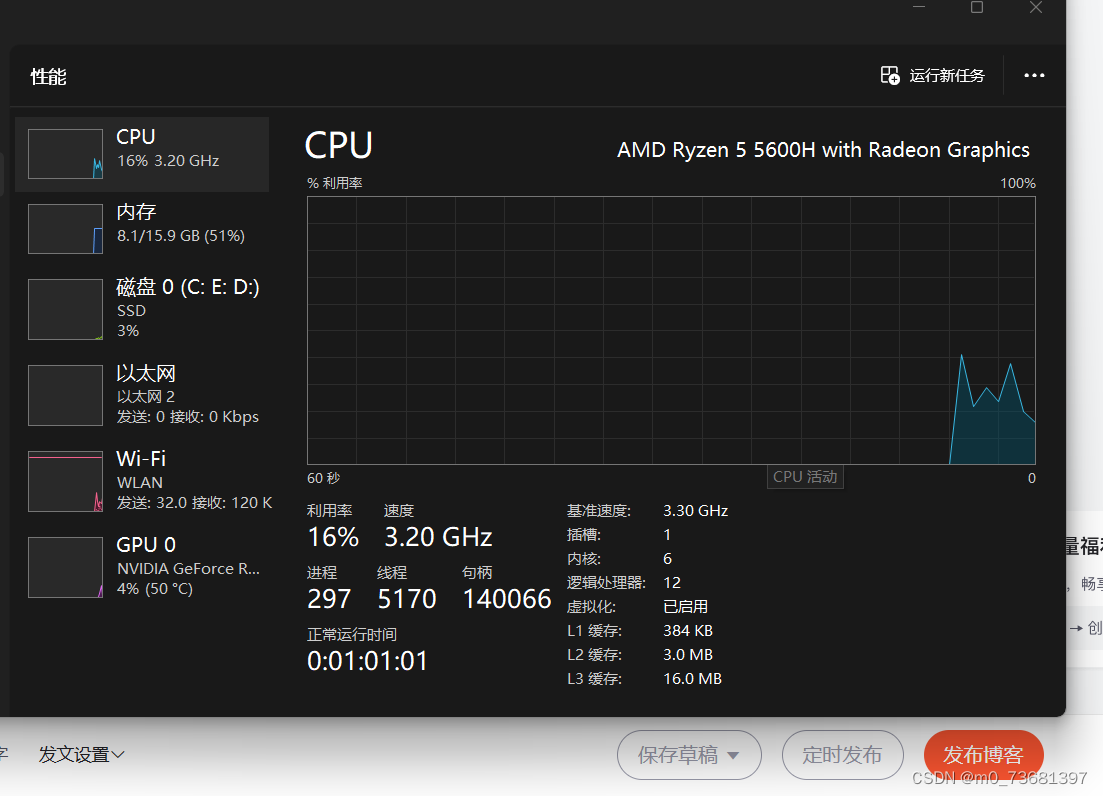Open the three-dots more options menu
1103x796 pixels.
(1034, 75)
